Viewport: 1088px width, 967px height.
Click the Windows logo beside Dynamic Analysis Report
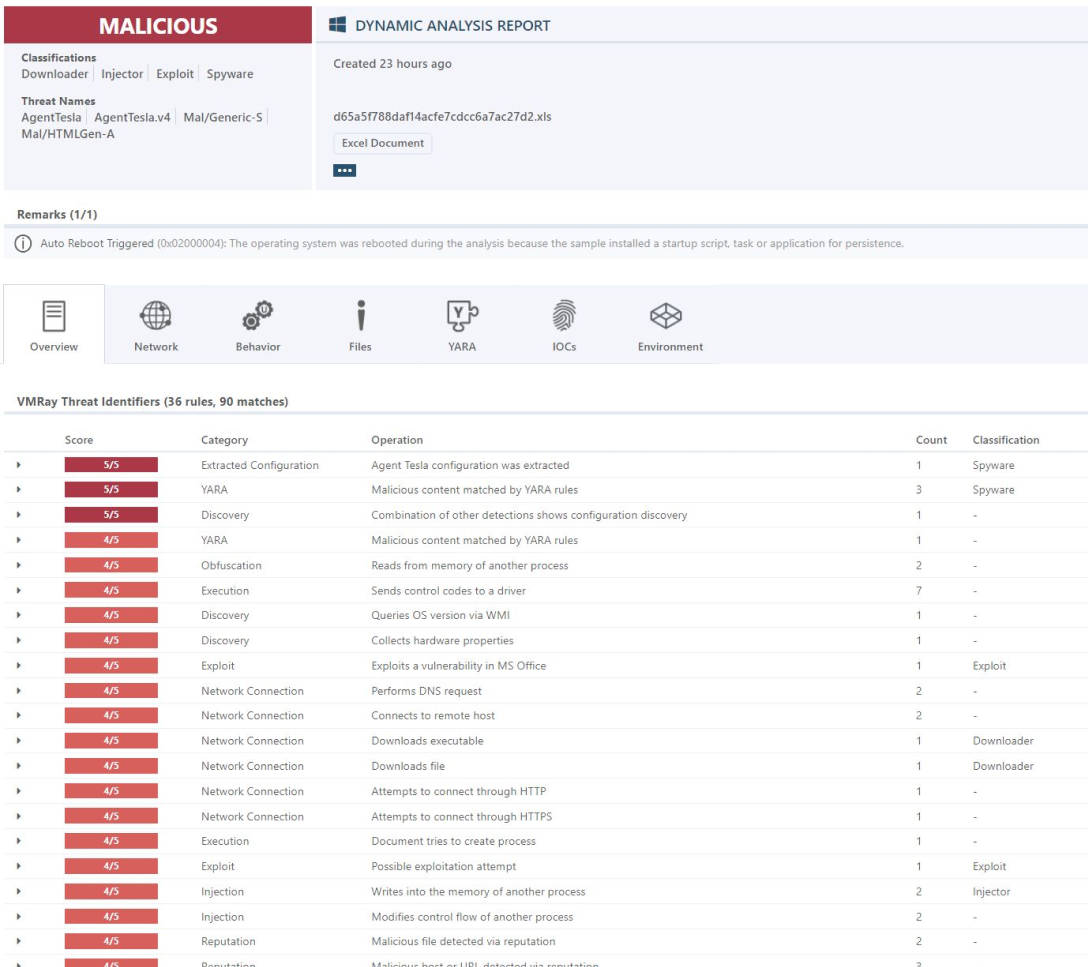click(x=338, y=25)
